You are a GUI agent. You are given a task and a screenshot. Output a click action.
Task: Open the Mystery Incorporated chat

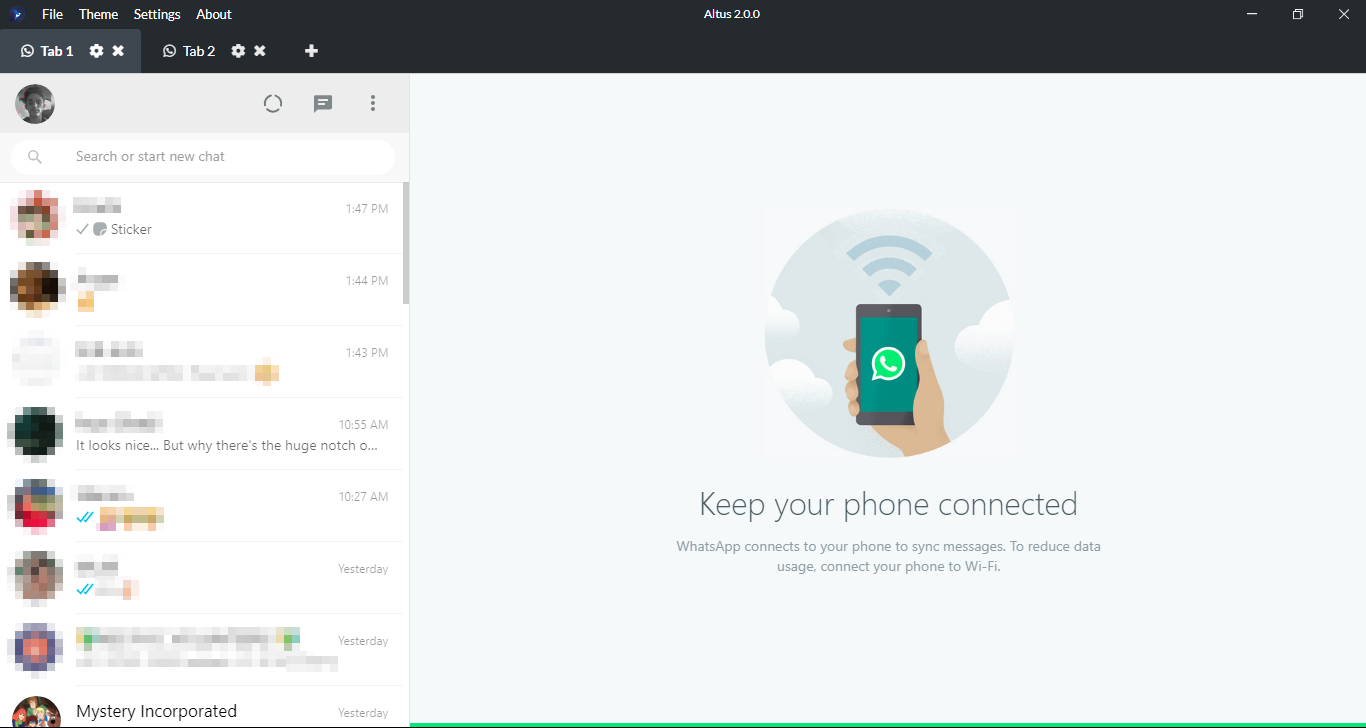point(201,707)
